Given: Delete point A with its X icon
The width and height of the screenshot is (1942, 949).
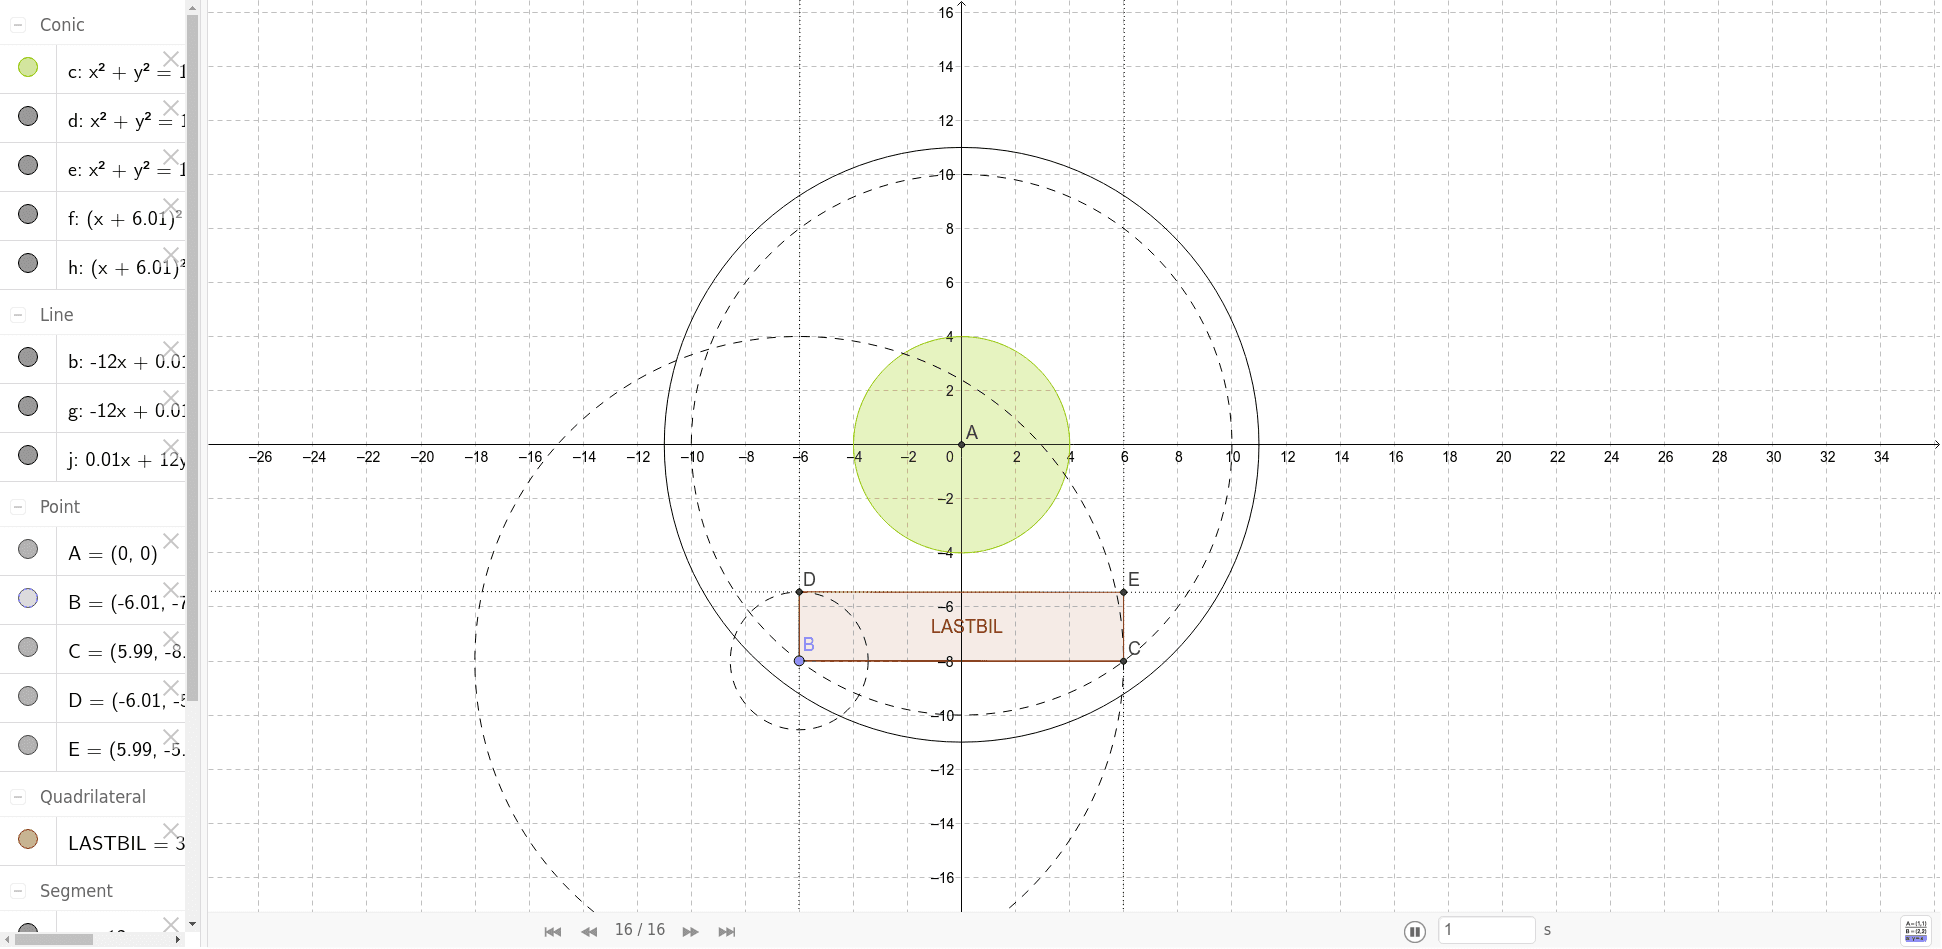Looking at the screenshot, I should click(x=171, y=541).
